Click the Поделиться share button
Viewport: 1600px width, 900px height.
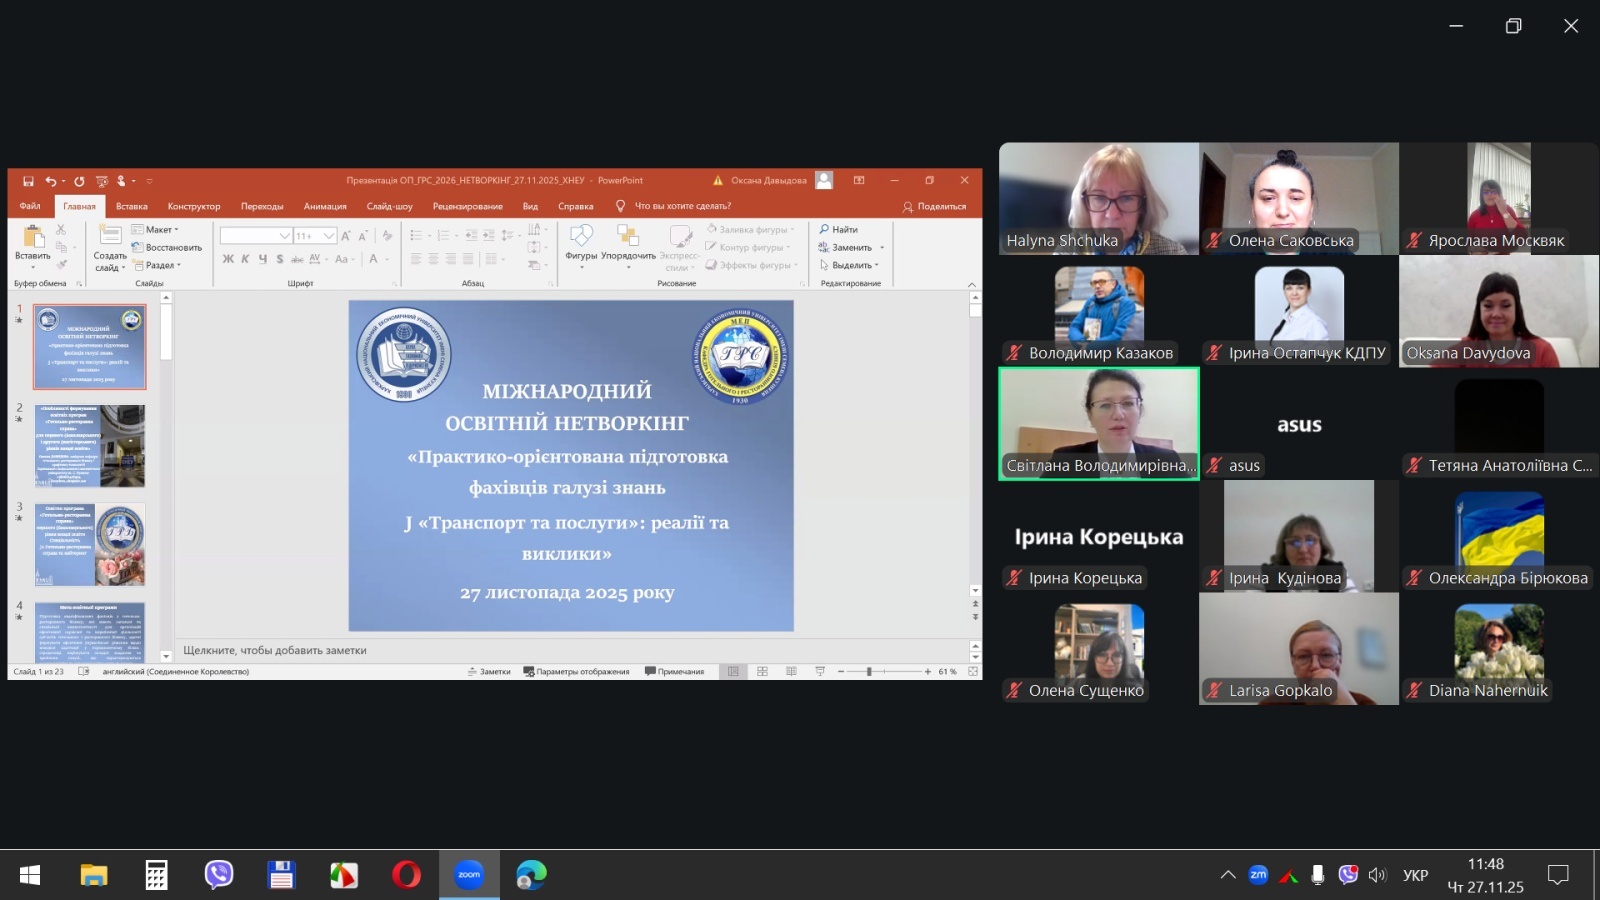(x=935, y=207)
